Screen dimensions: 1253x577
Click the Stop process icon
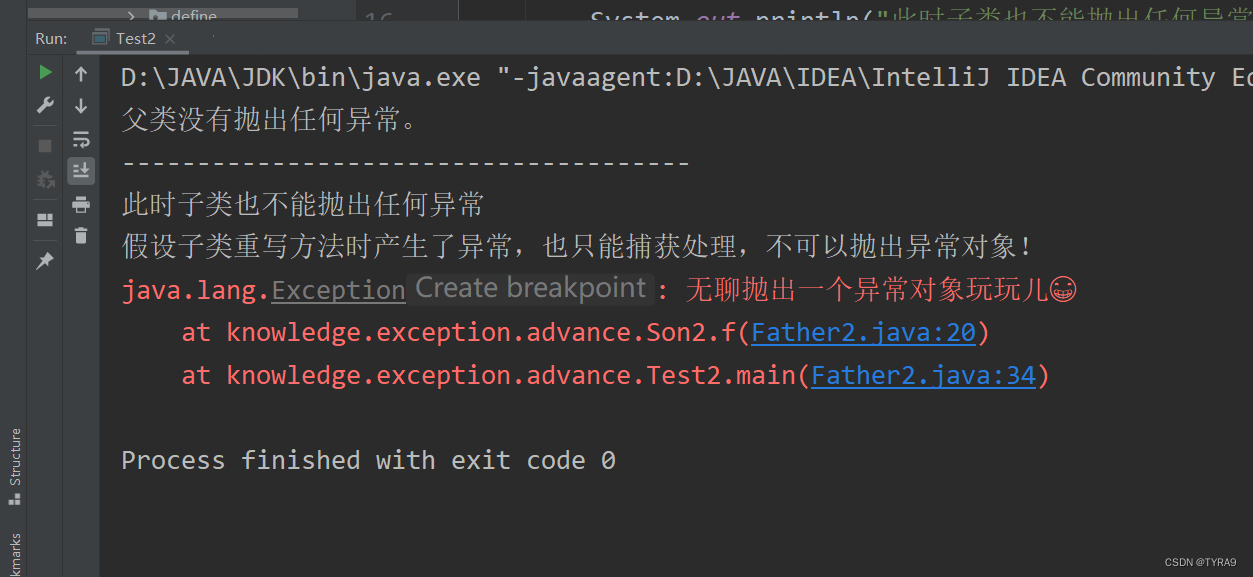point(44,144)
